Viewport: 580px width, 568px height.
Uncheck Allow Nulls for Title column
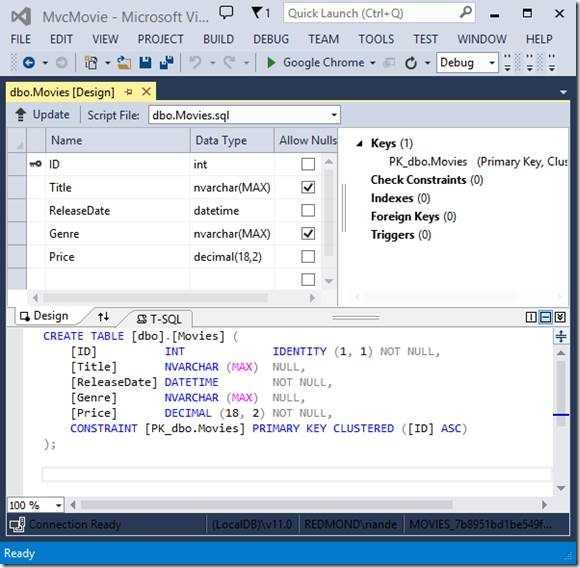coord(308,187)
